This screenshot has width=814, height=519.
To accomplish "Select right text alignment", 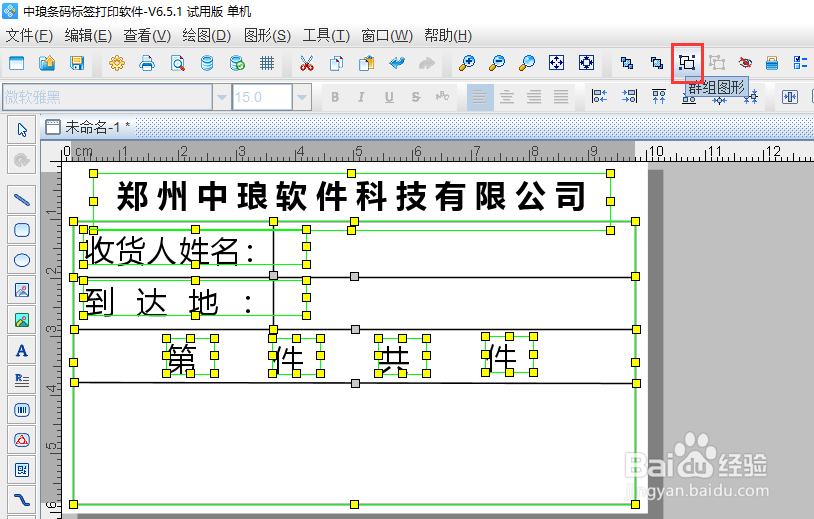I will click(534, 97).
